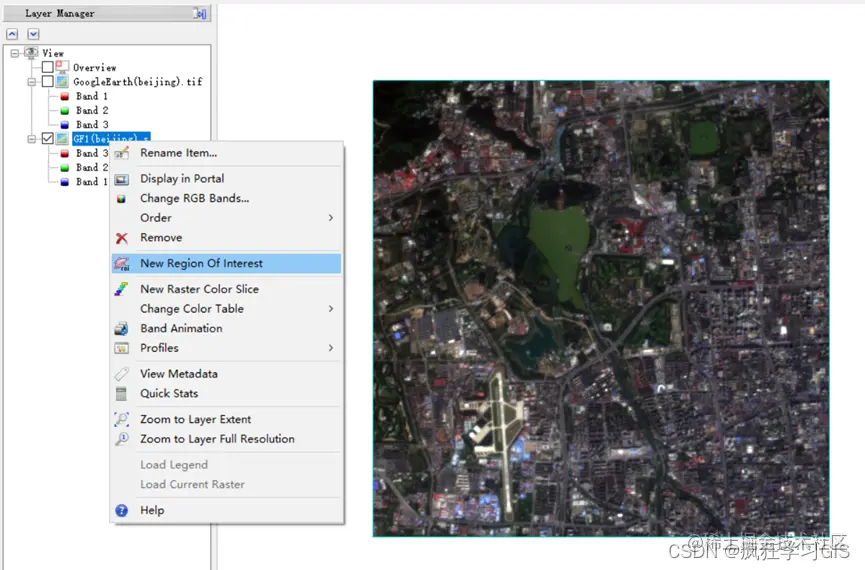This screenshot has width=865, height=570.
Task: Select Display in Portal menu entry
Action: [226, 179]
